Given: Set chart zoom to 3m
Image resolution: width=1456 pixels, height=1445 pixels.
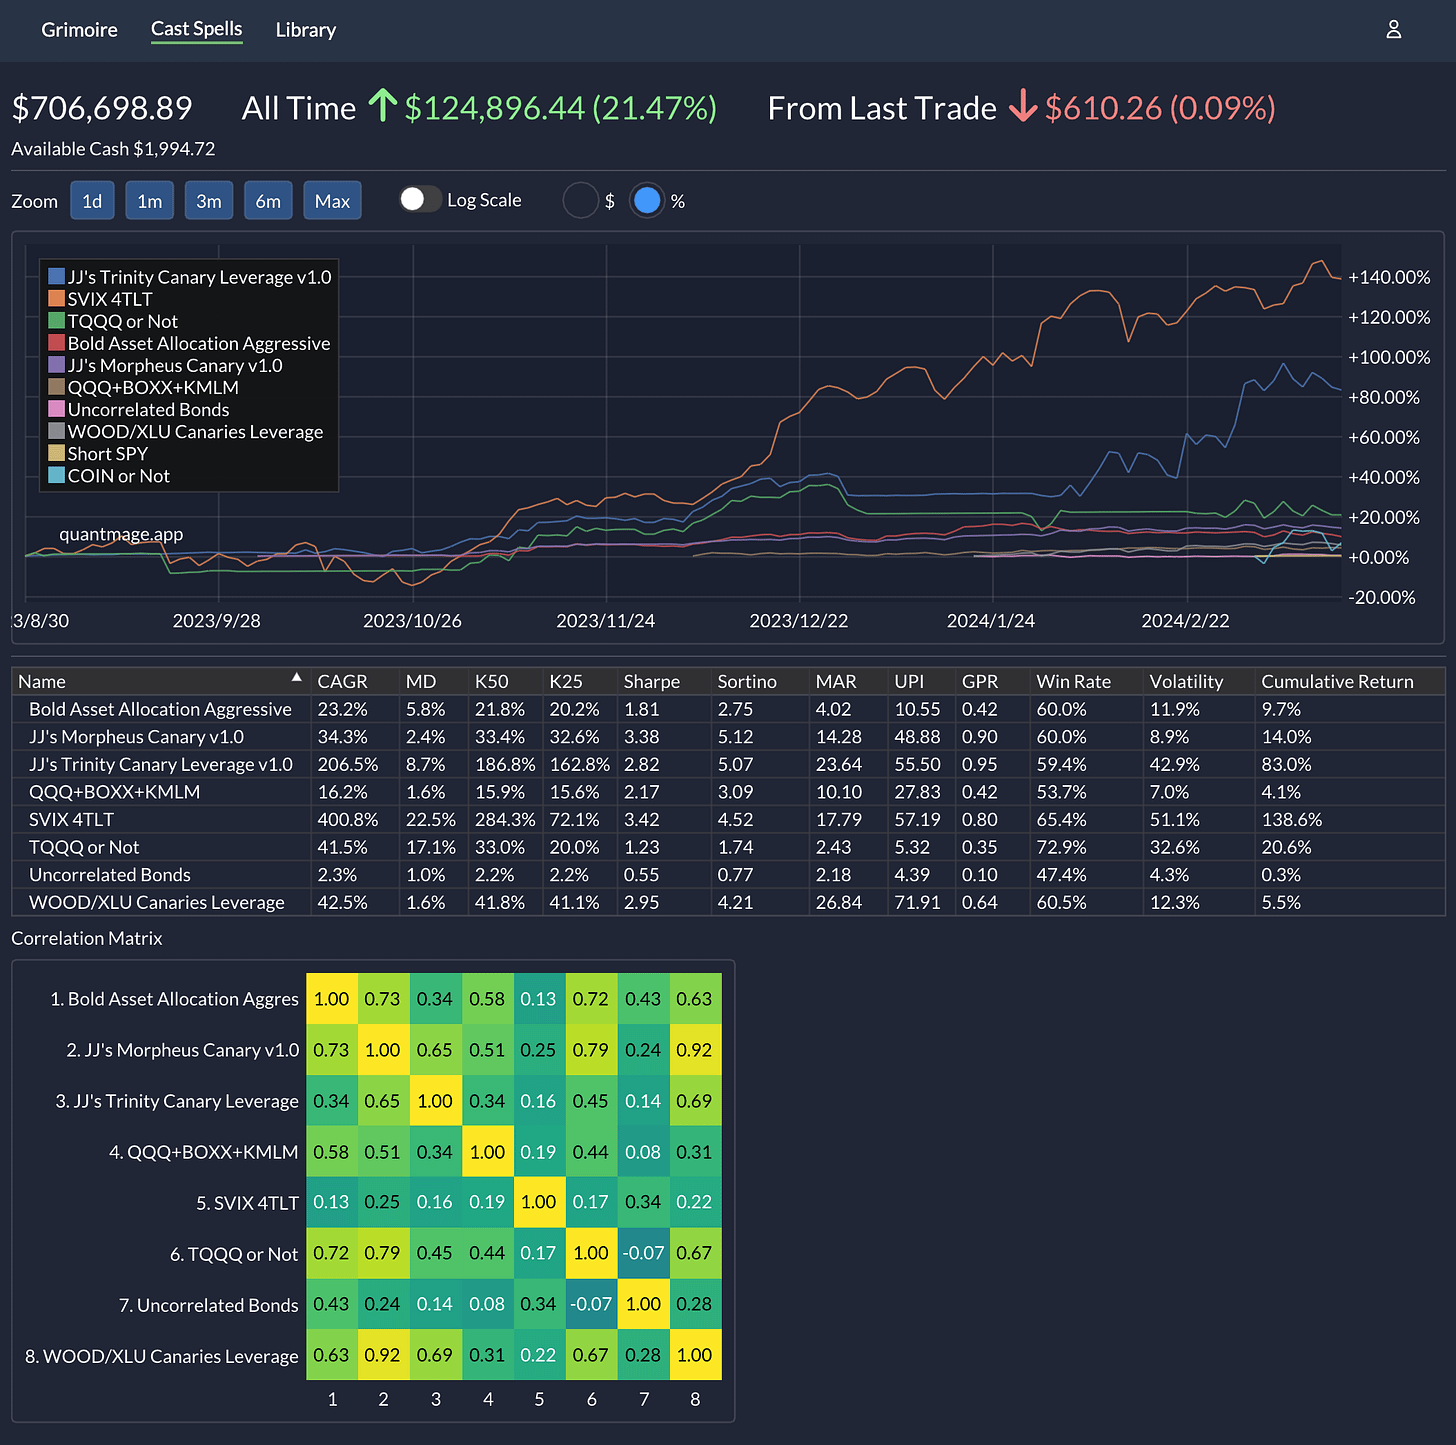Looking at the screenshot, I should point(209,201).
